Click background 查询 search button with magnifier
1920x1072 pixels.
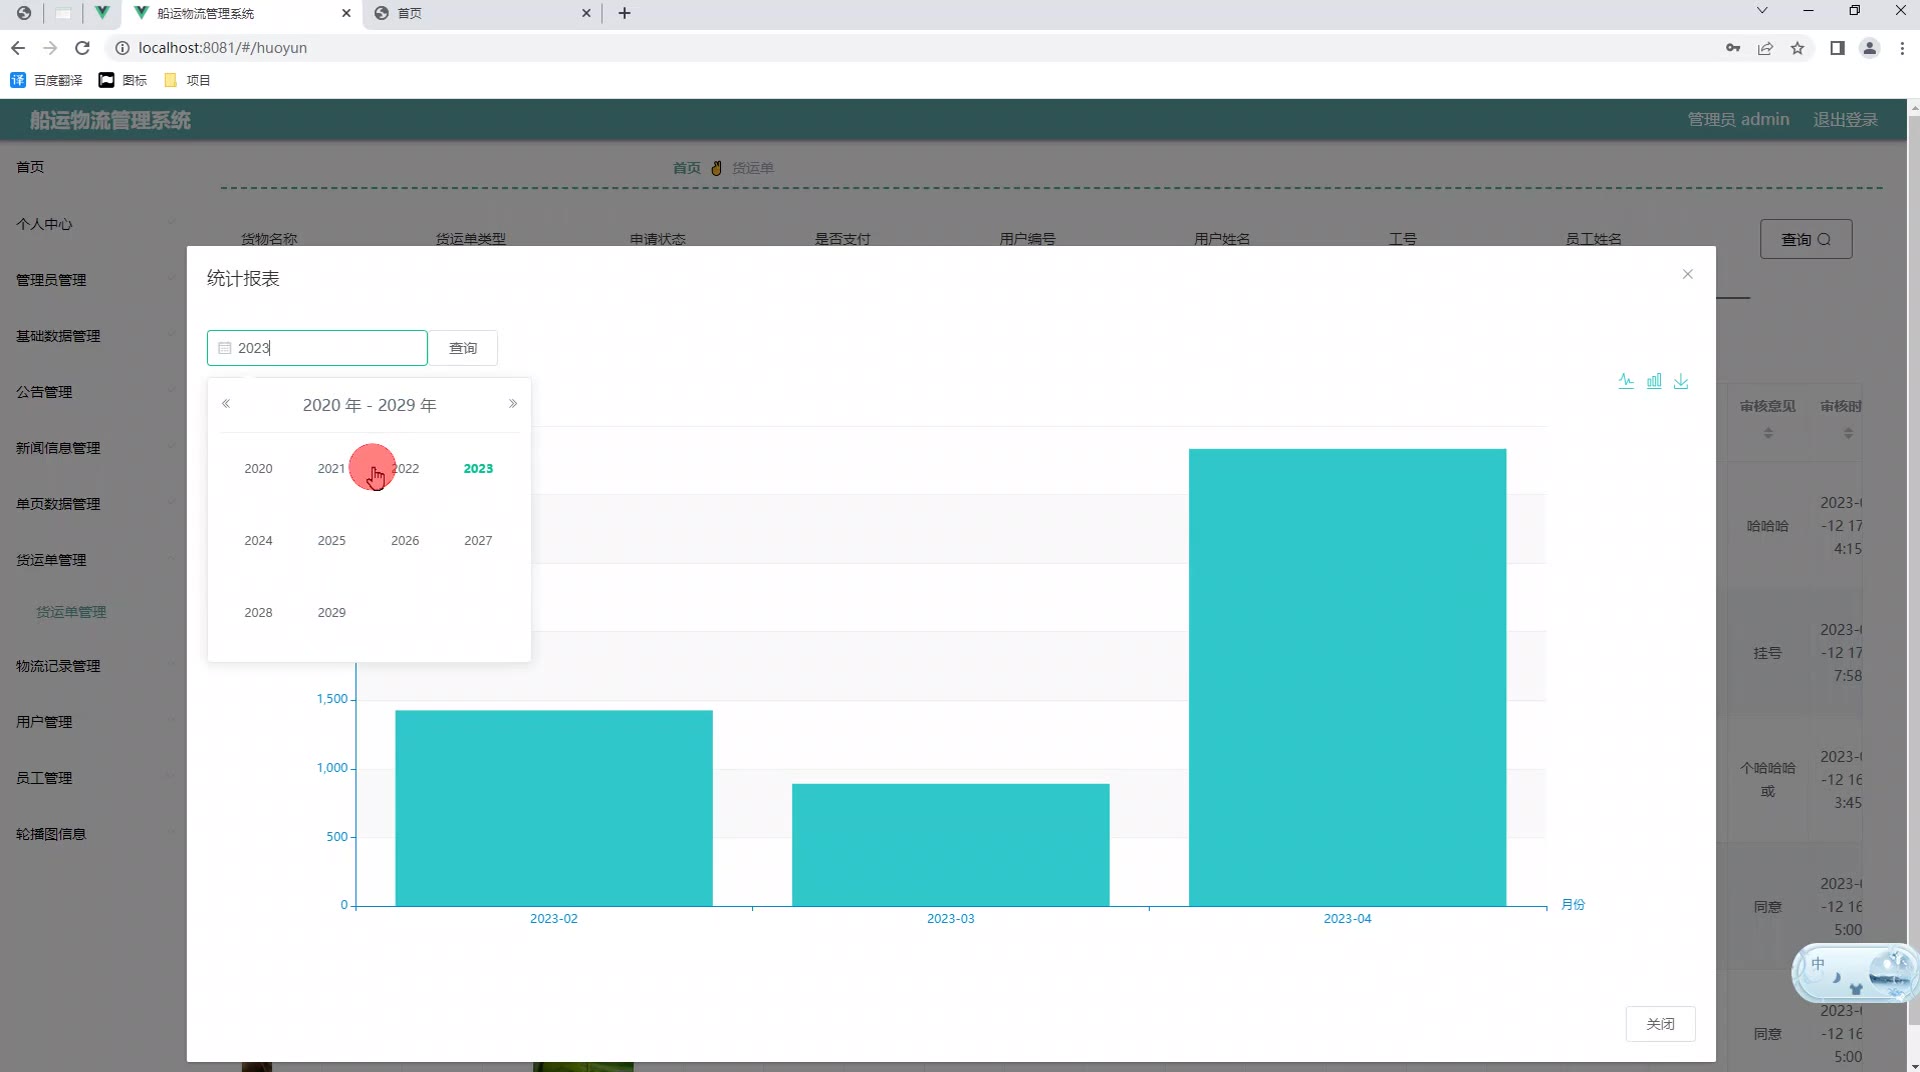(x=1806, y=239)
